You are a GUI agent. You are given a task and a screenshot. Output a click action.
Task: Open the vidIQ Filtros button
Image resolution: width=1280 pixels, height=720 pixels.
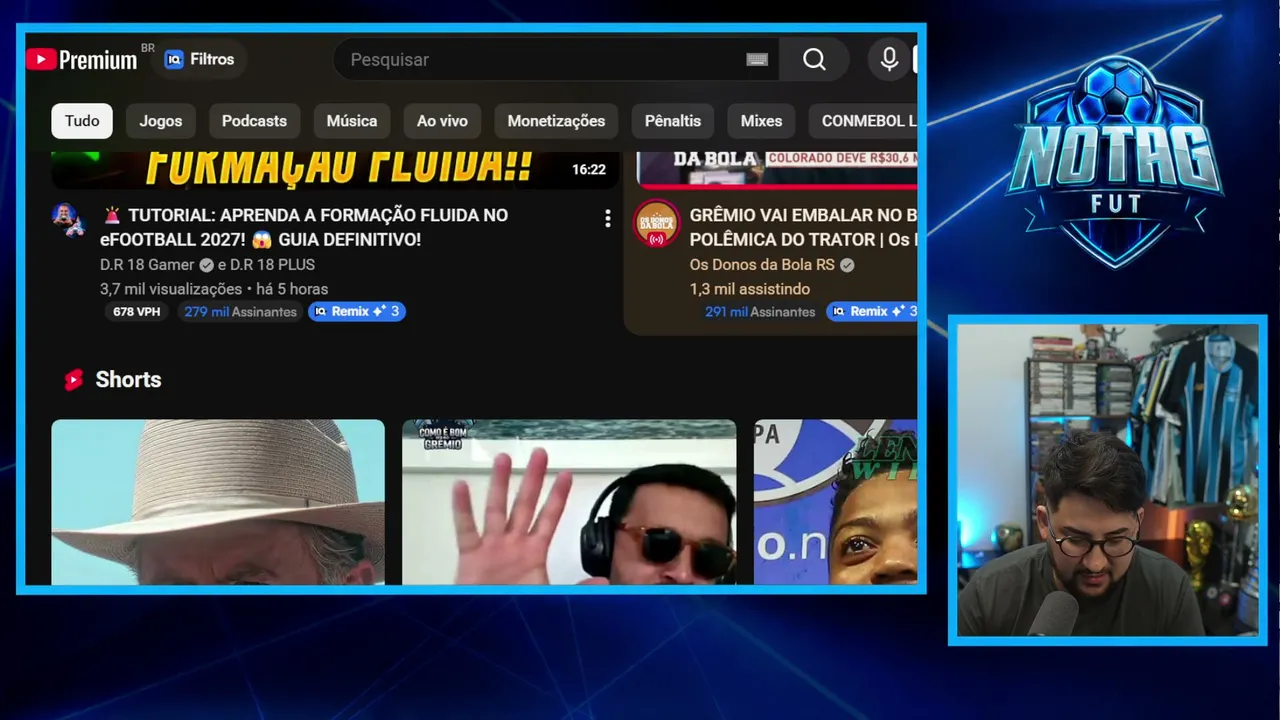pyautogui.click(x=199, y=59)
